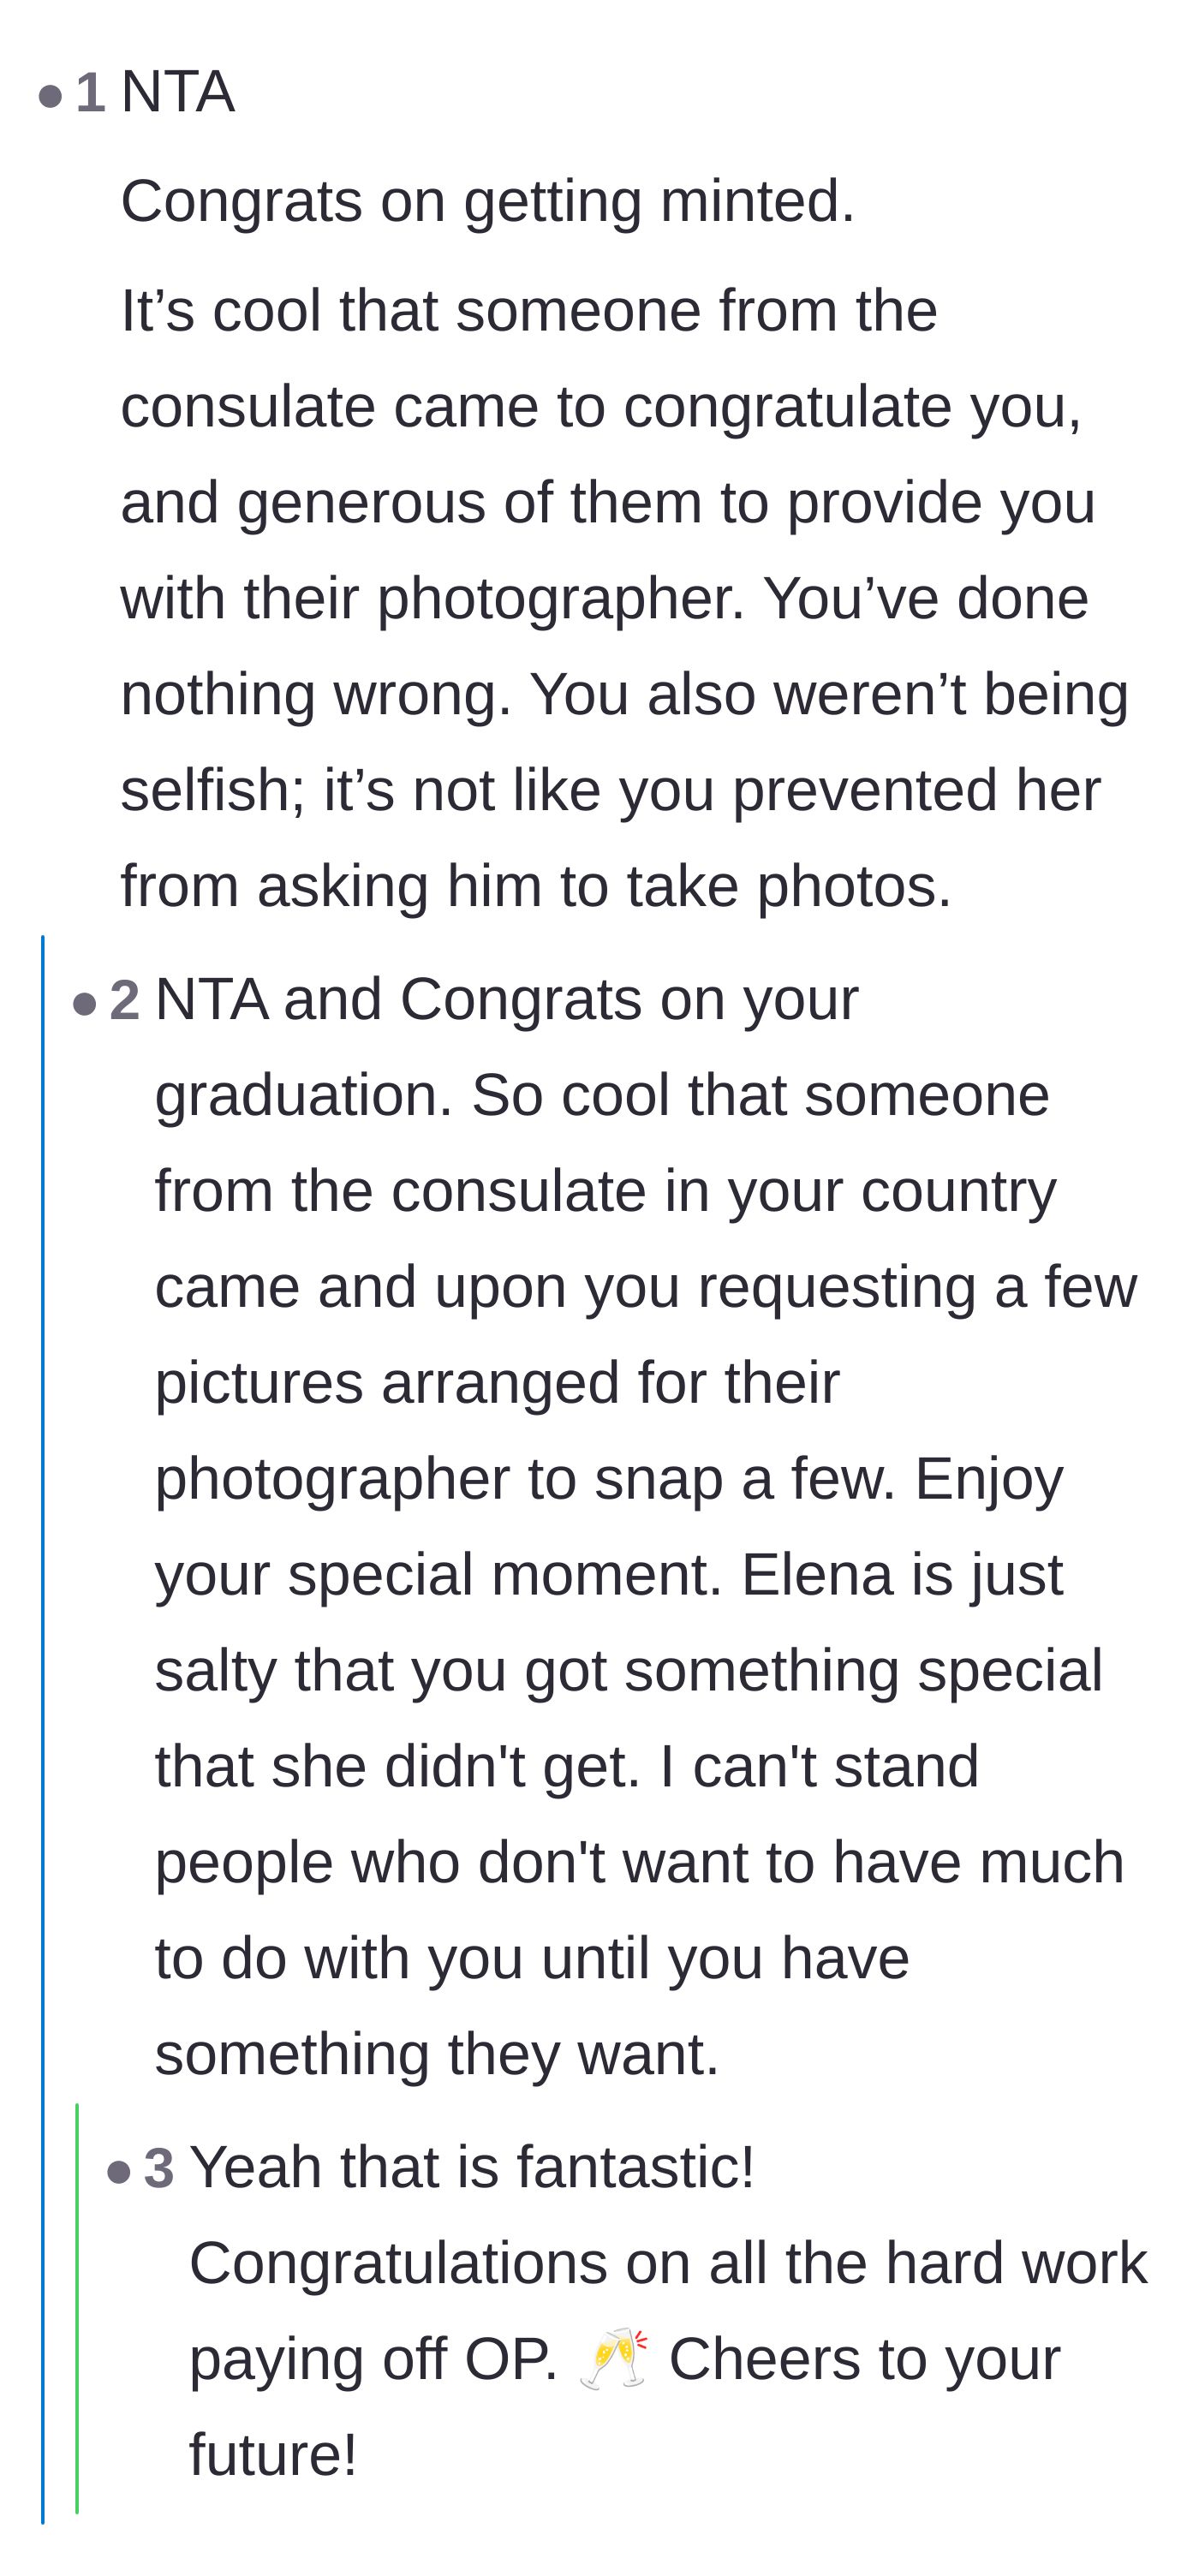Click 'Congratulations on all the hard work' line
The image size is (1199, 2576).
[668, 2264]
